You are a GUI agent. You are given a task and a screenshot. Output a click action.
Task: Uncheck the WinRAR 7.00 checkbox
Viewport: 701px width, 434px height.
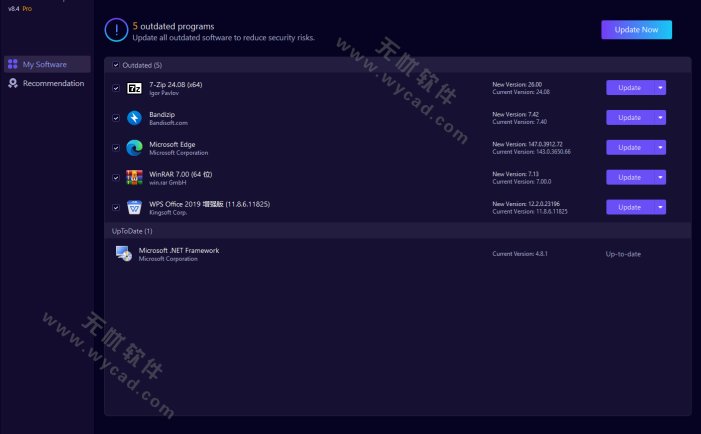coord(116,178)
